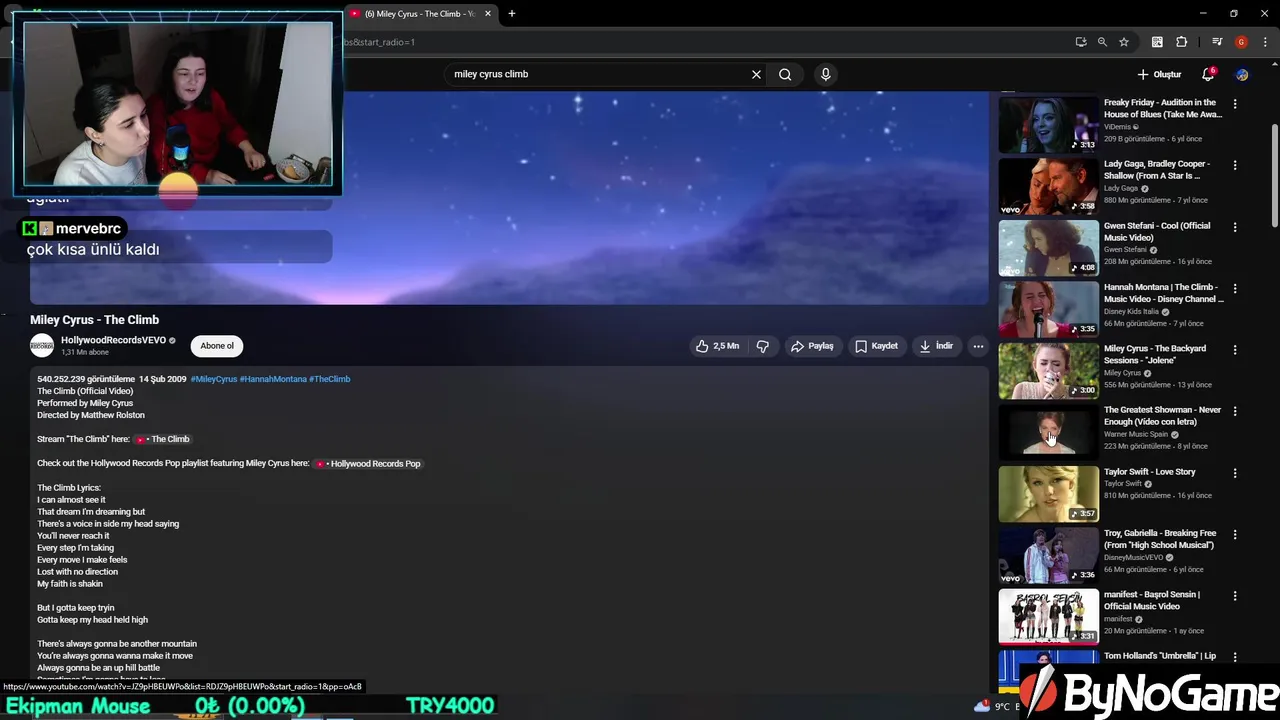The height and width of the screenshot is (720, 1280).
Task: Click the Paylaş share button
Action: pos(812,346)
